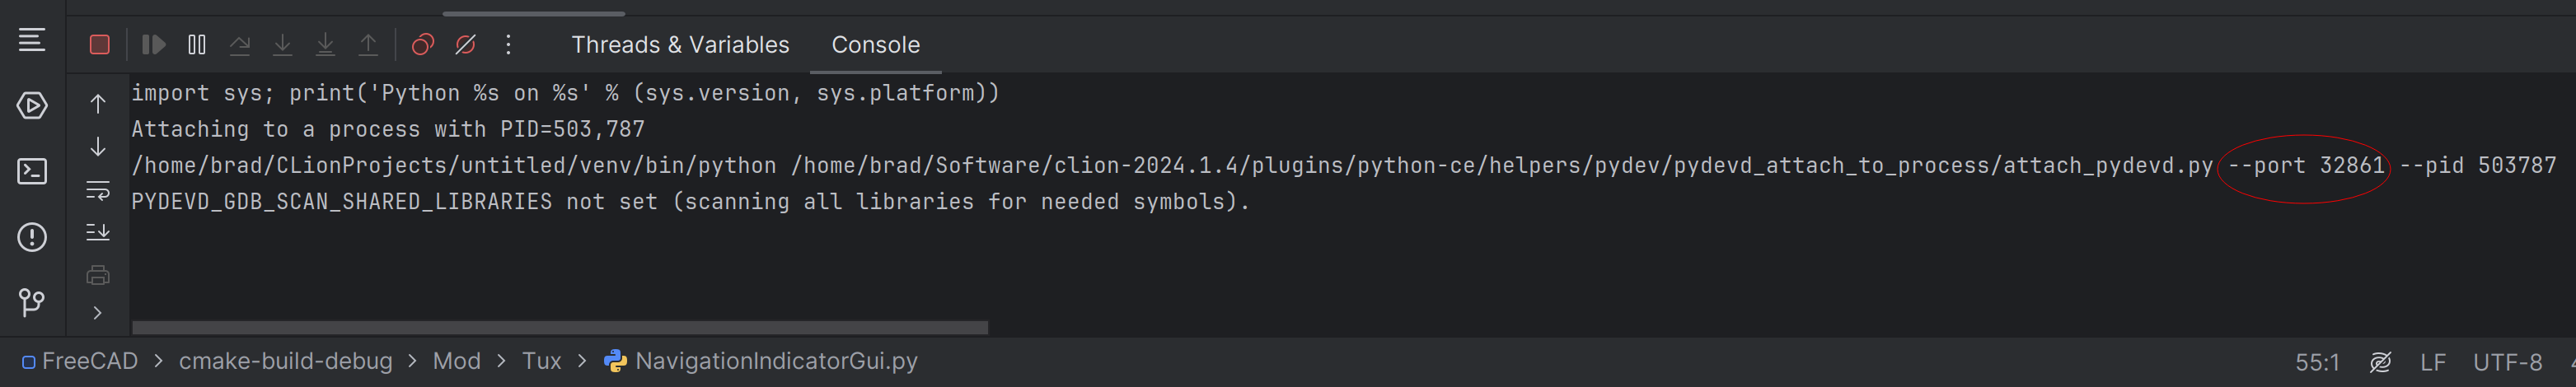Toggle soft-wrap in the console
Image resolution: width=2576 pixels, height=387 pixels.
pos(98,190)
